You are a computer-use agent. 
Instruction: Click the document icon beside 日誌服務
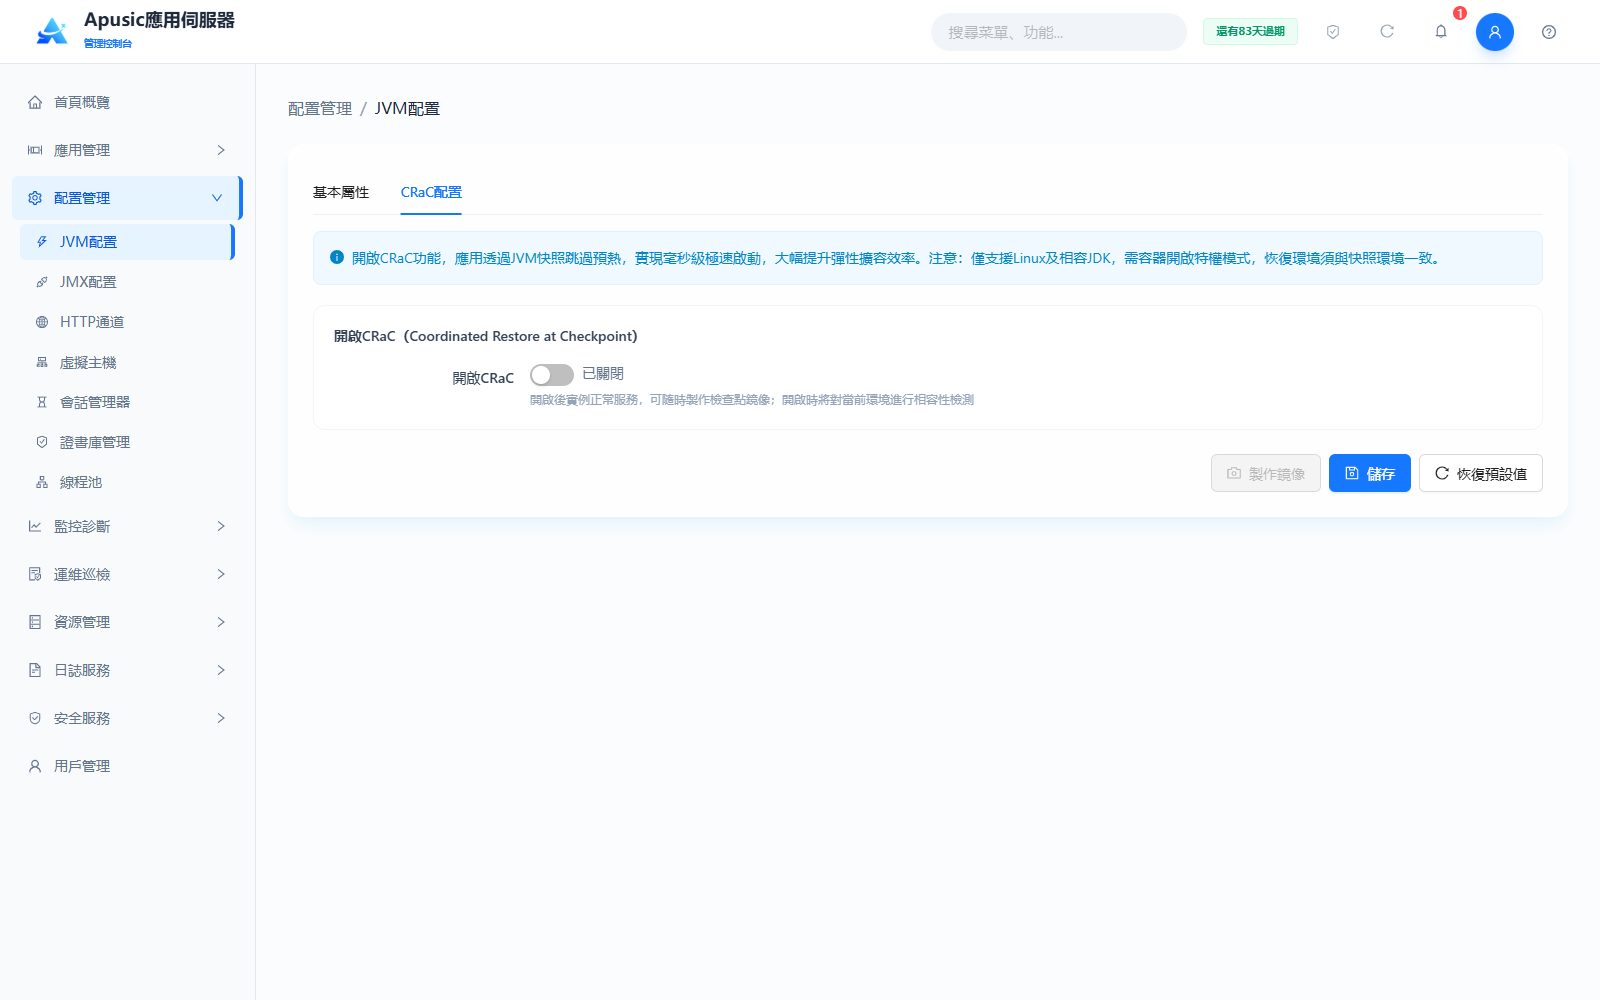click(x=35, y=670)
